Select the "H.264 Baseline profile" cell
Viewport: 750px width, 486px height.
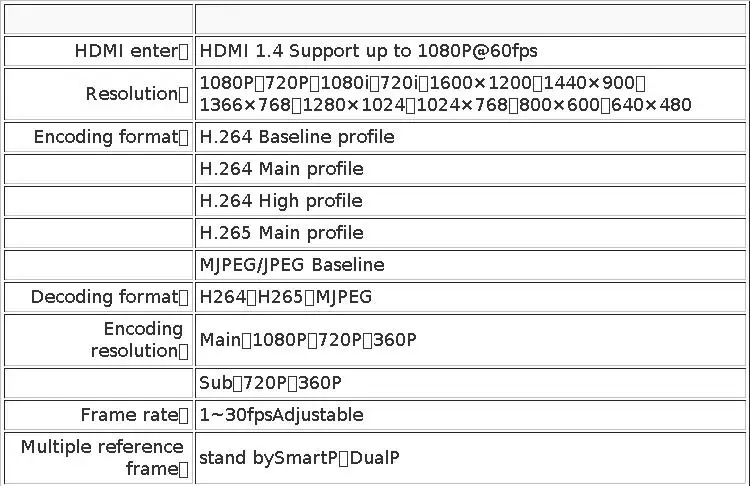click(x=297, y=137)
